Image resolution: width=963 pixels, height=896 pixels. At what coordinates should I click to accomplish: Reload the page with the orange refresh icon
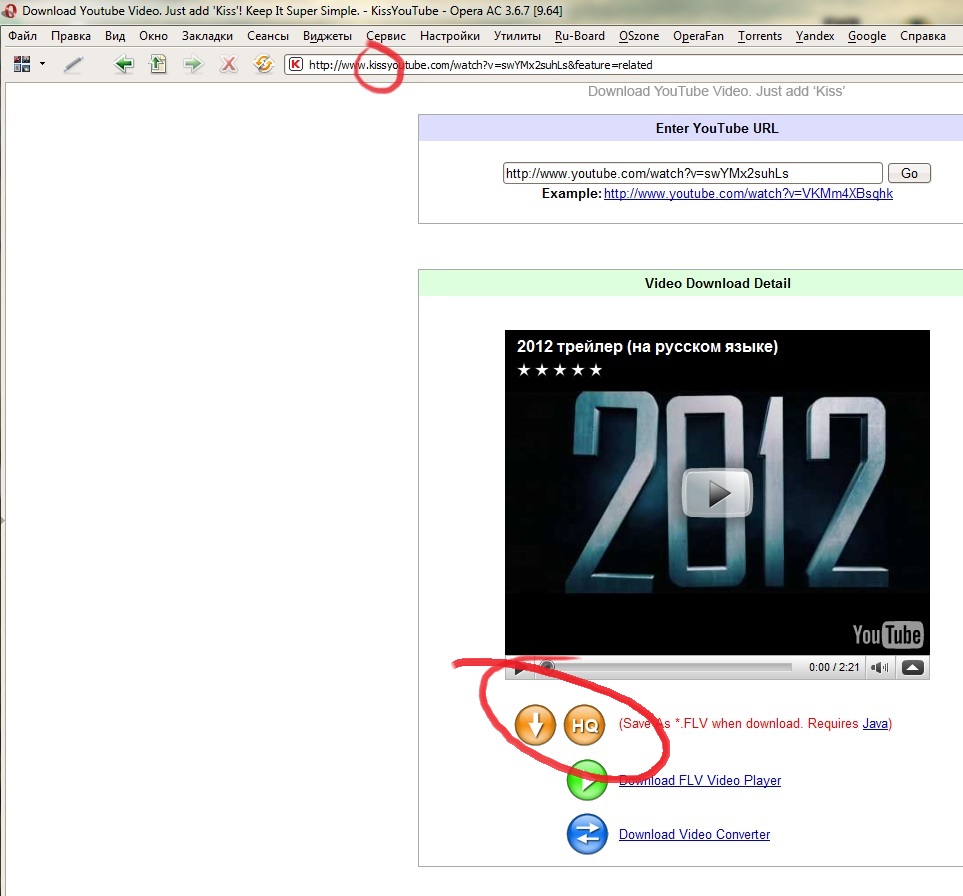[x=264, y=65]
